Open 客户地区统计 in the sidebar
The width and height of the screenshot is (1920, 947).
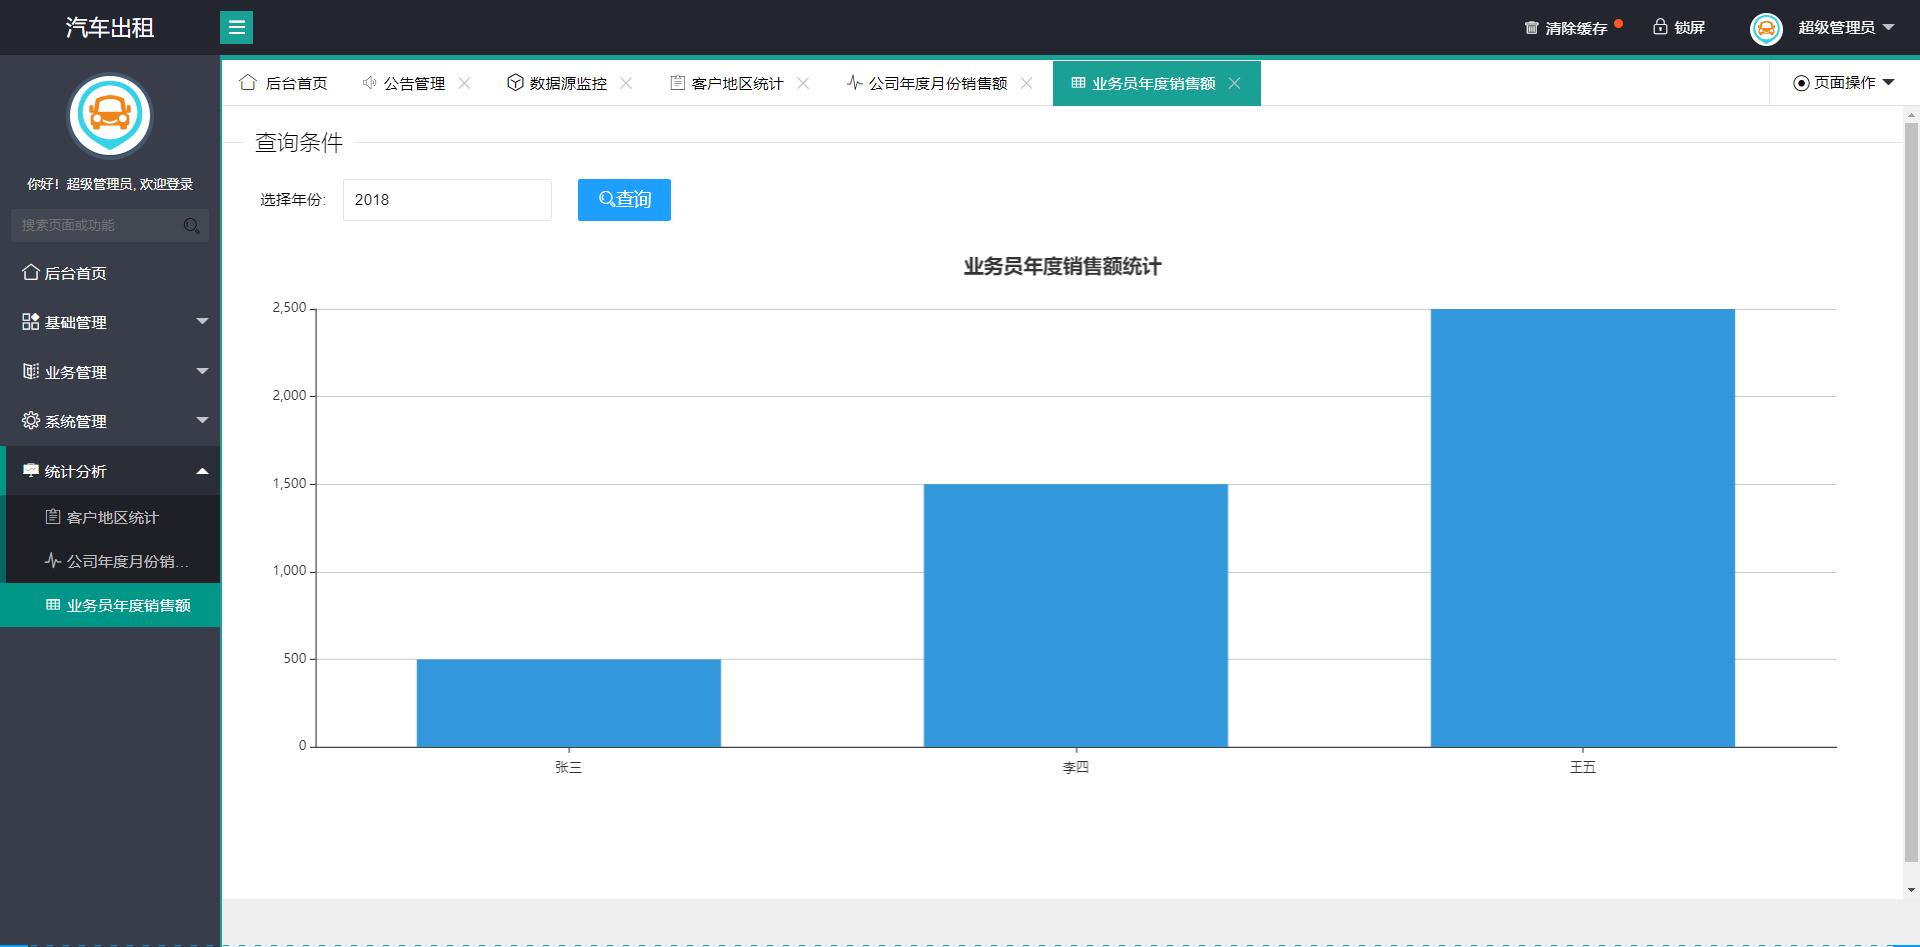112,517
